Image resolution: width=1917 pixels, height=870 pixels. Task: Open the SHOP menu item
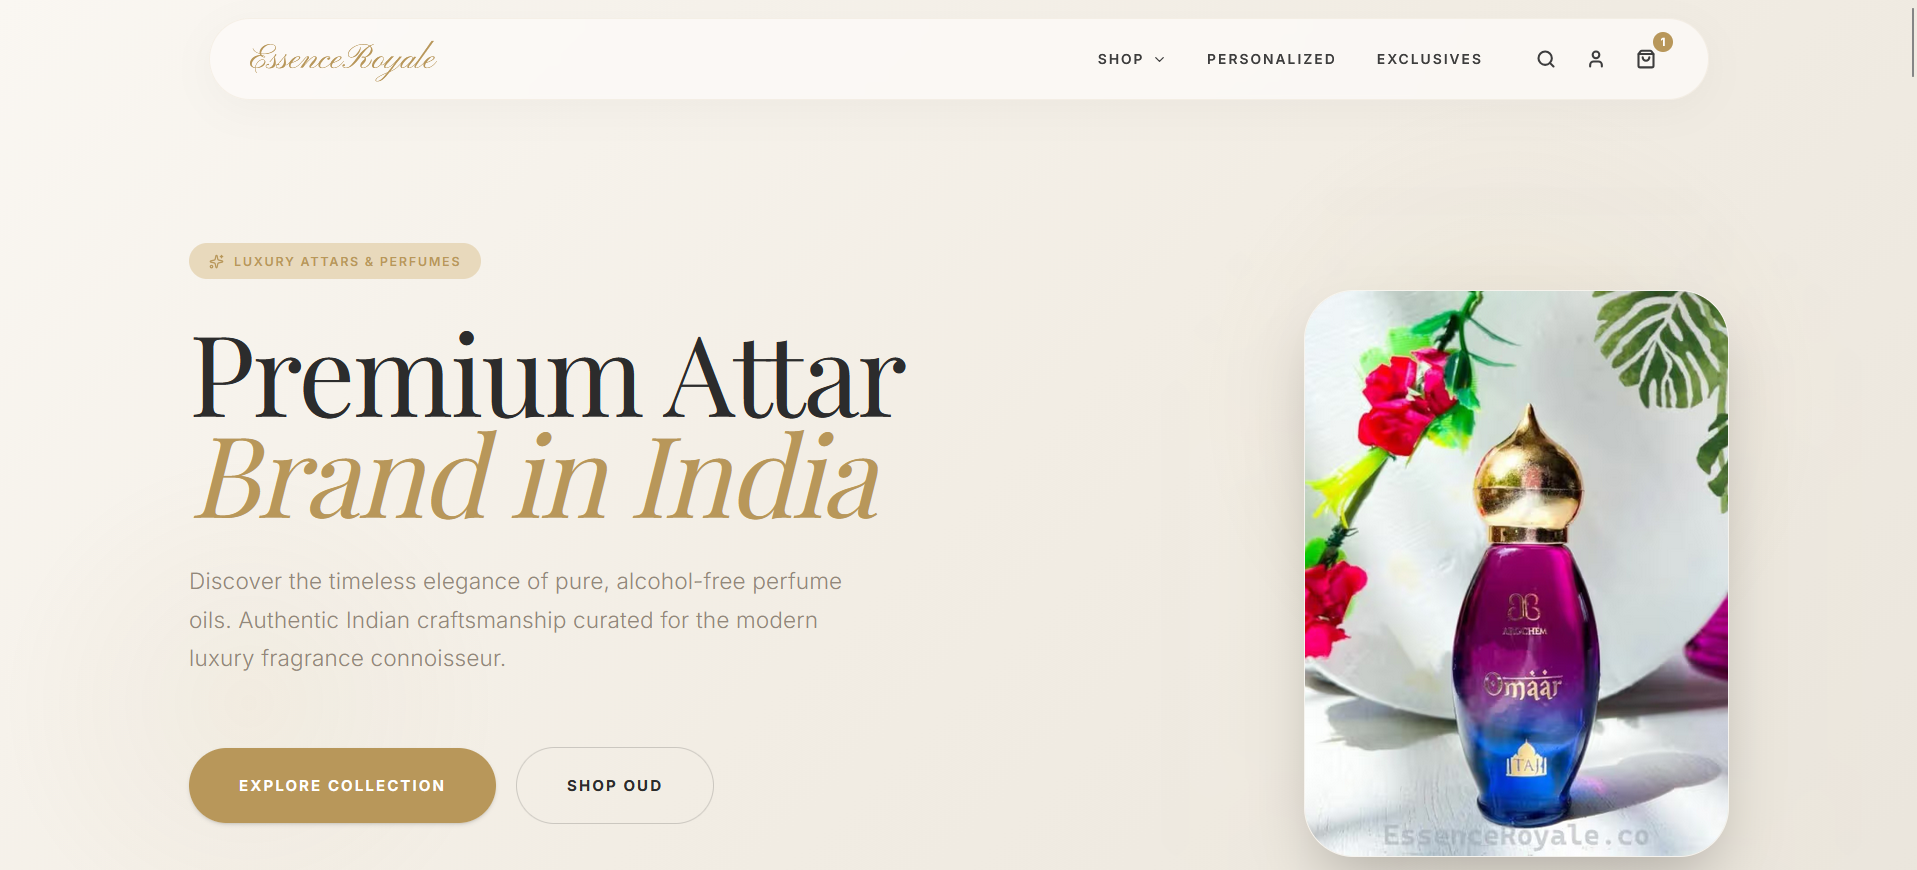point(1120,59)
